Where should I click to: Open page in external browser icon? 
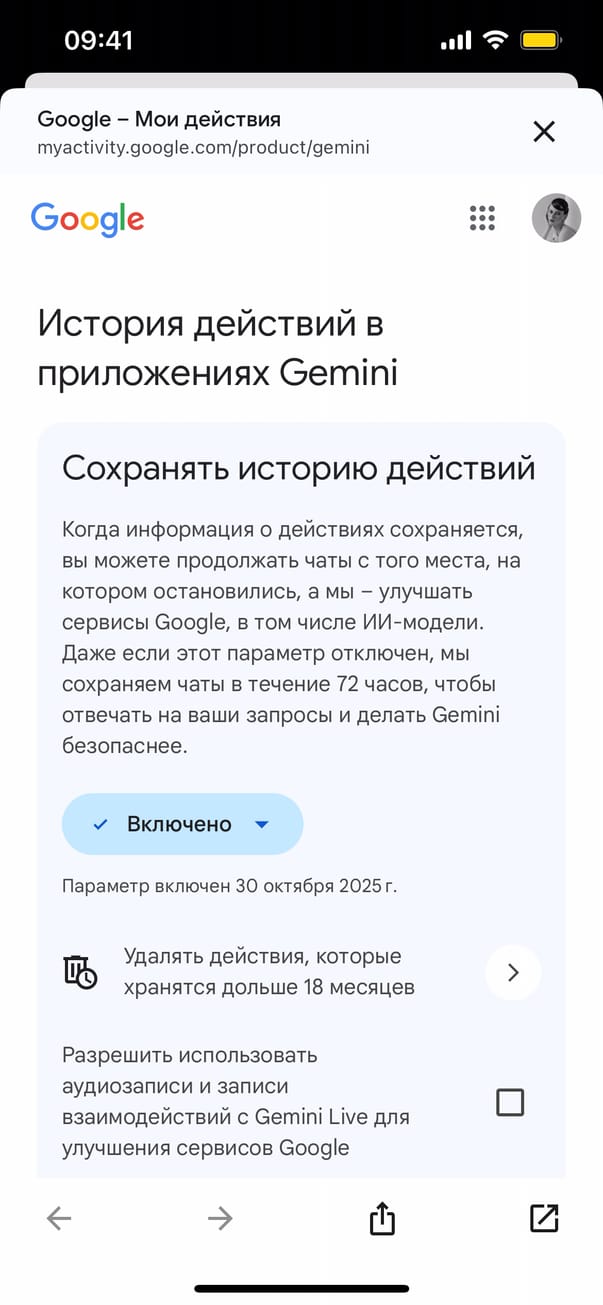click(x=543, y=1217)
